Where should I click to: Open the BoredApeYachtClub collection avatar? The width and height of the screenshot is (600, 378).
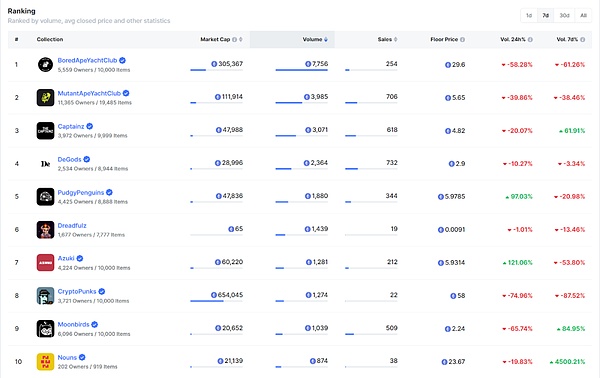click(45, 64)
